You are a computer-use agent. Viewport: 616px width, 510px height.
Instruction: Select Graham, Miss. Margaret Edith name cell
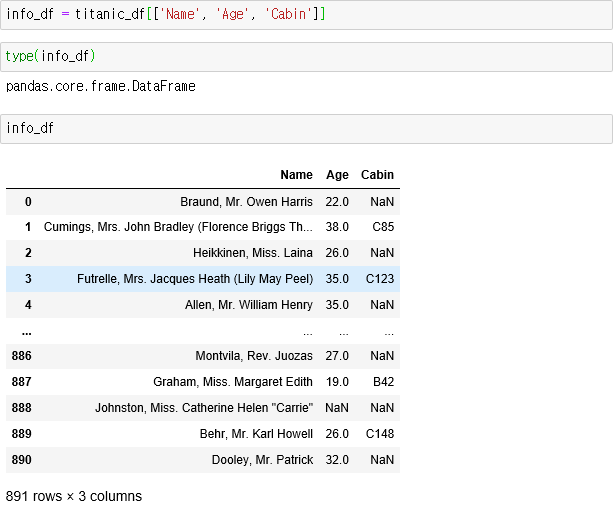[233, 382]
